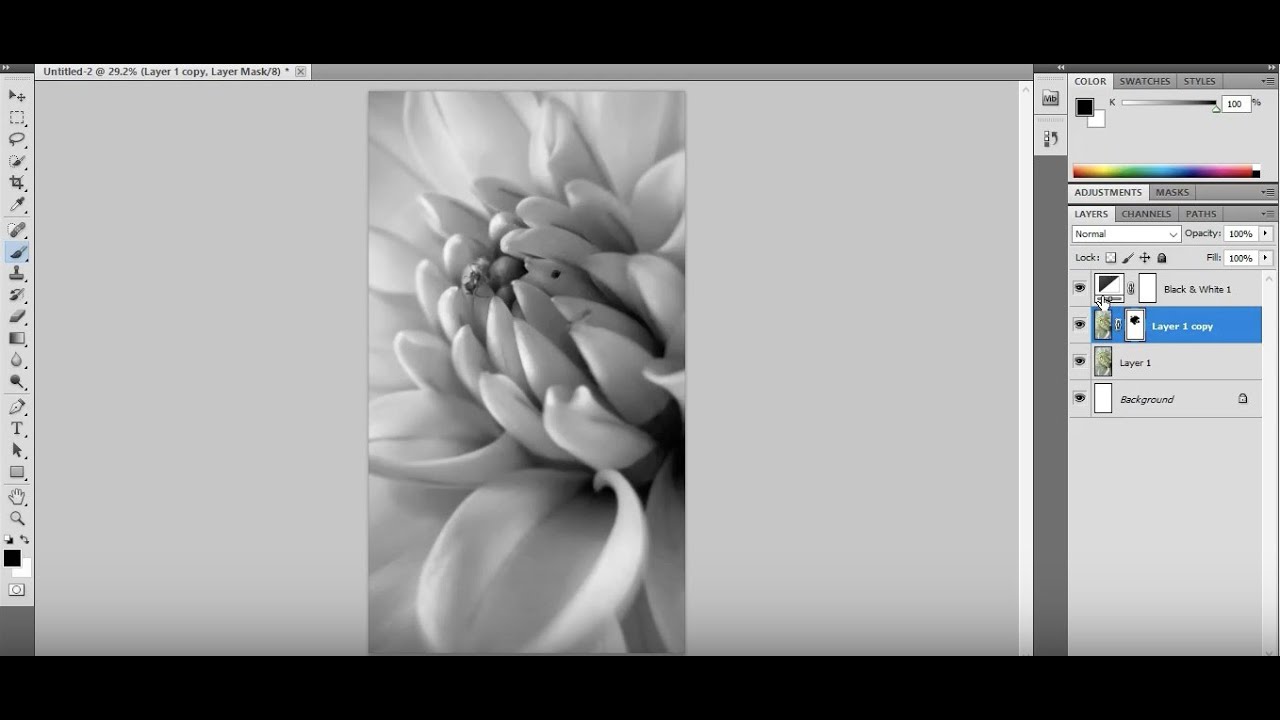Enable lock all
1280x720 pixels.
[1162, 258]
